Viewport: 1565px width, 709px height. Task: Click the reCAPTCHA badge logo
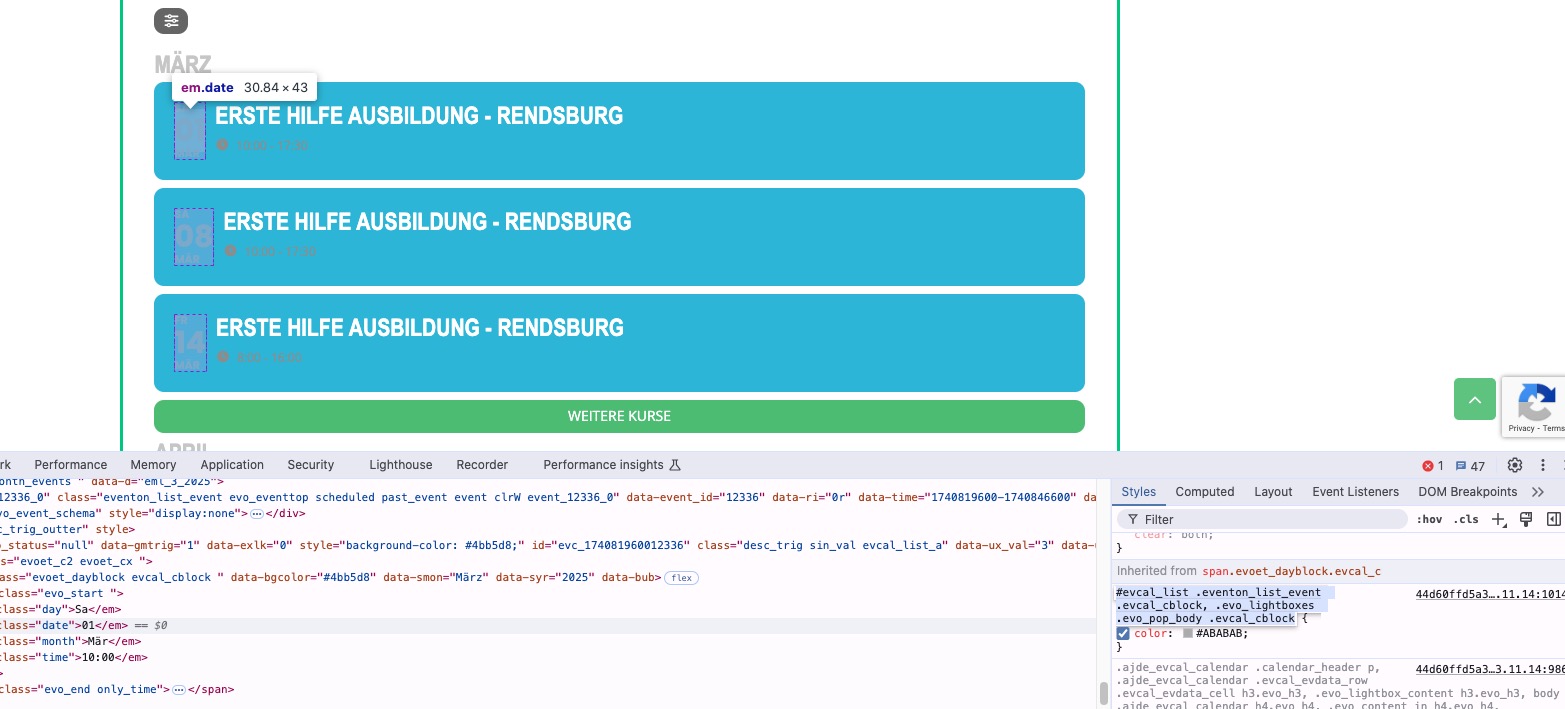click(x=1536, y=403)
